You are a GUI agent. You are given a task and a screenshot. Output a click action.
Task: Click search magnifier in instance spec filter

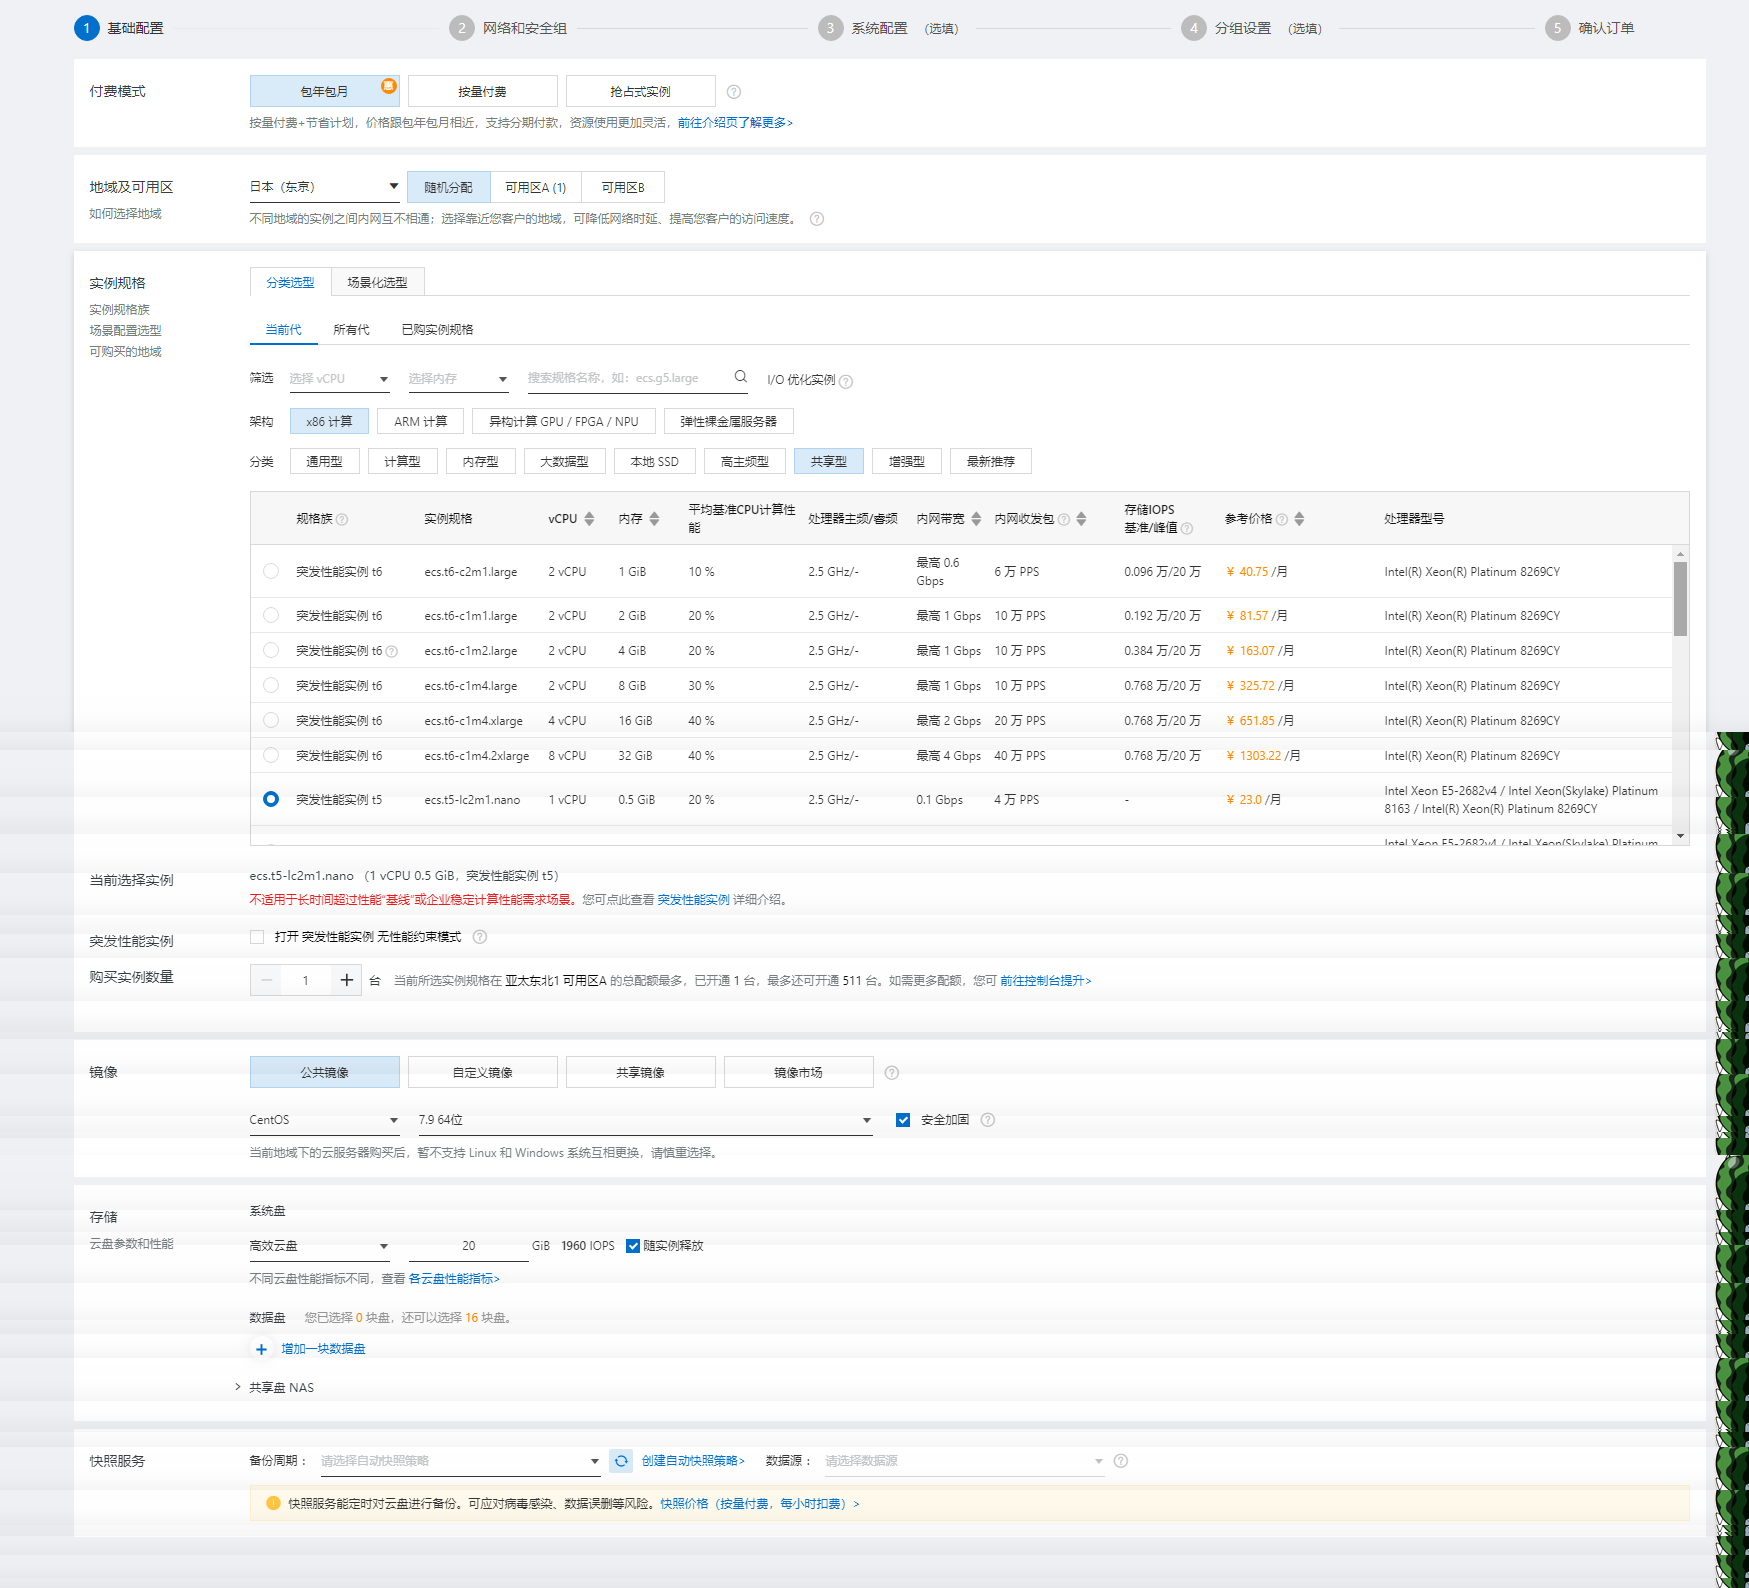pos(741,377)
